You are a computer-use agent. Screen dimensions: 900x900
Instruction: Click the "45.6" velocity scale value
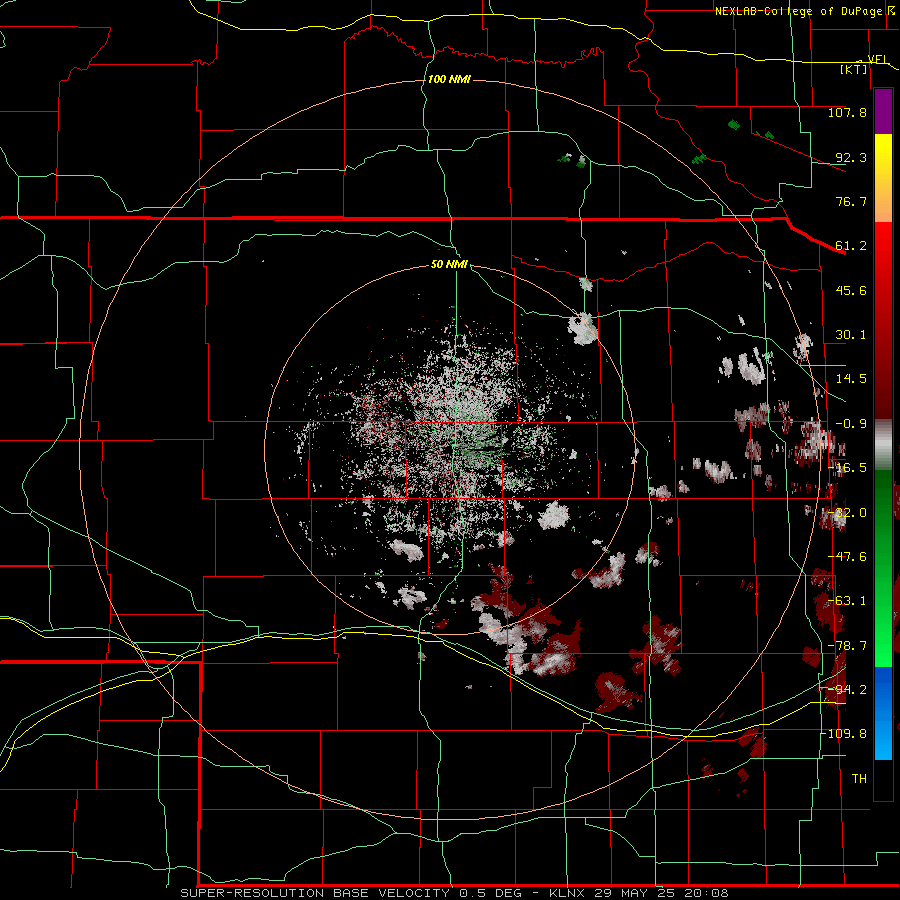851,290
